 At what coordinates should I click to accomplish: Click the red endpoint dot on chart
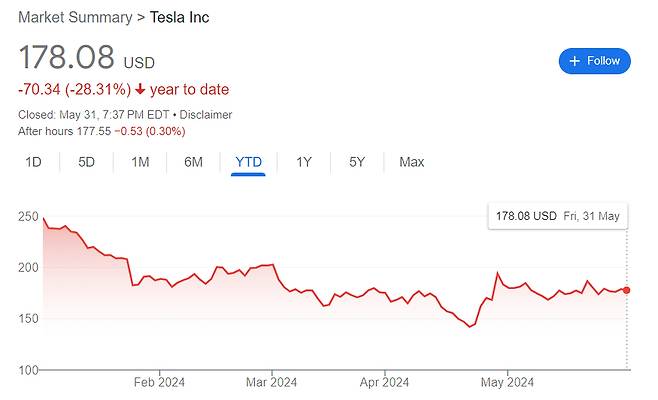627,290
